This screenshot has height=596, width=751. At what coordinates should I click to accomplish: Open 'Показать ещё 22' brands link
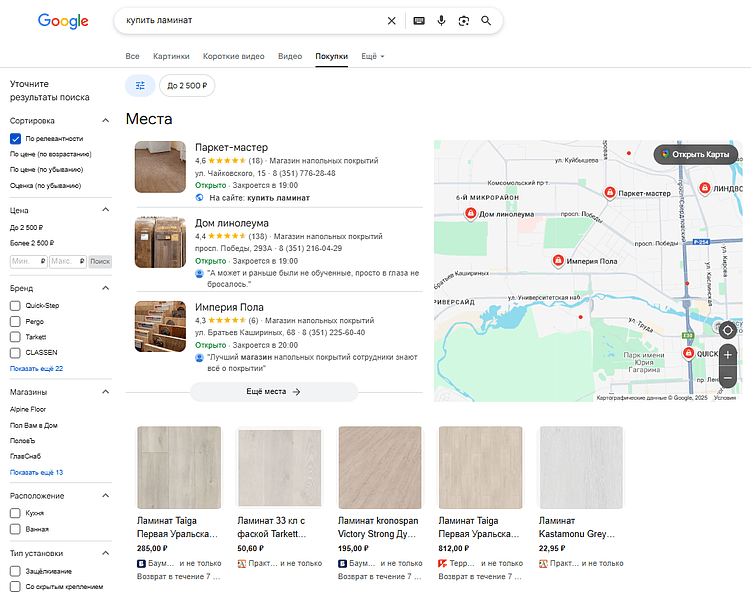pos(36,369)
